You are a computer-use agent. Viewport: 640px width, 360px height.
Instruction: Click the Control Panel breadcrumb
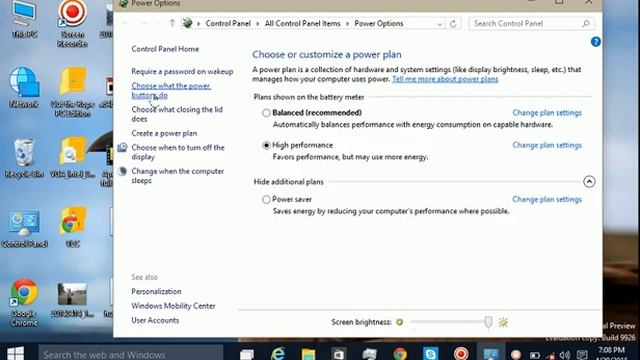click(x=228, y=24)
